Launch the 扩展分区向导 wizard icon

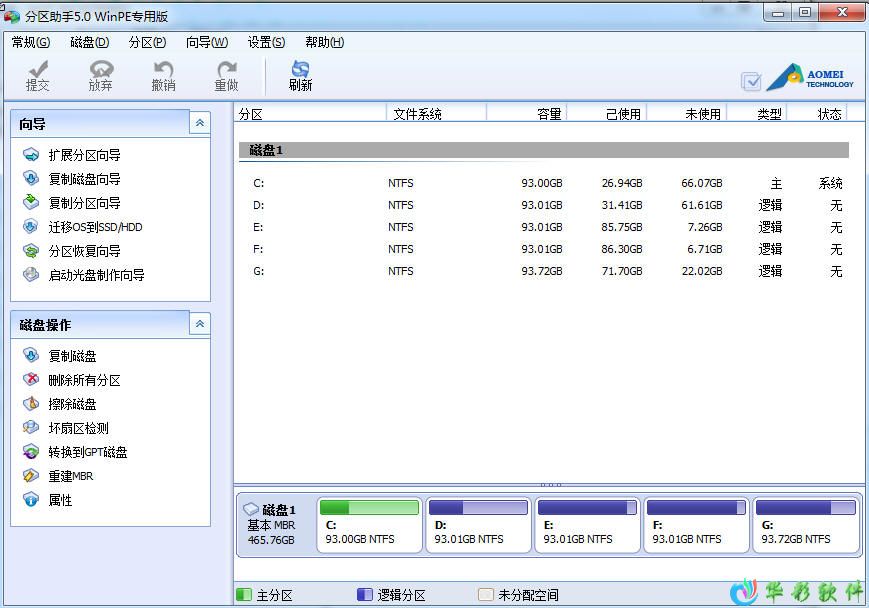coord(32,155)
